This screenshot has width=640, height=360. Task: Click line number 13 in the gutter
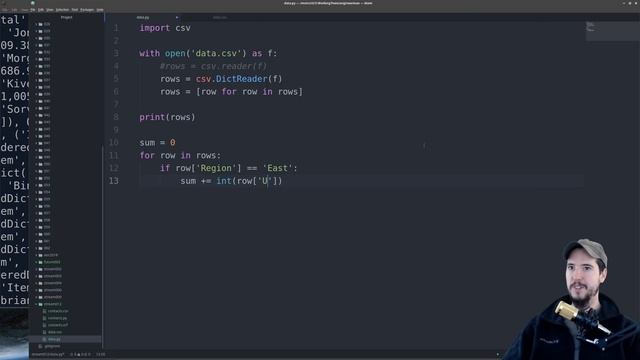click(114, 181)
